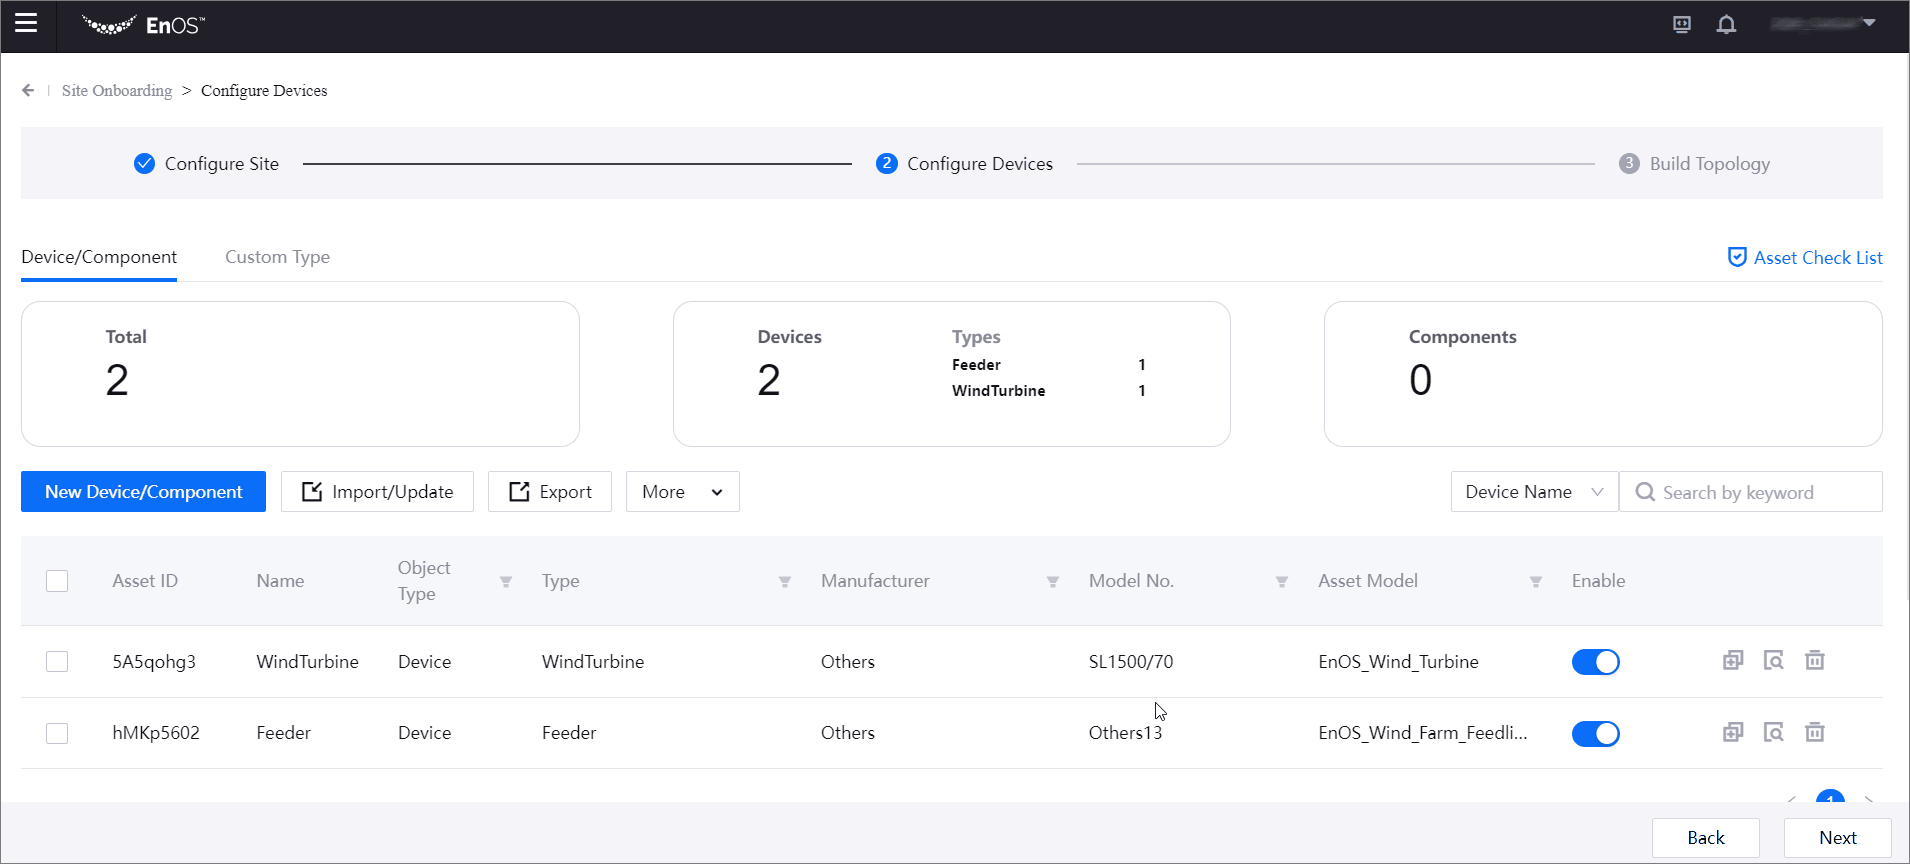
Task: Open the hamburger navigation menu
Action: [x=26, y=23]
